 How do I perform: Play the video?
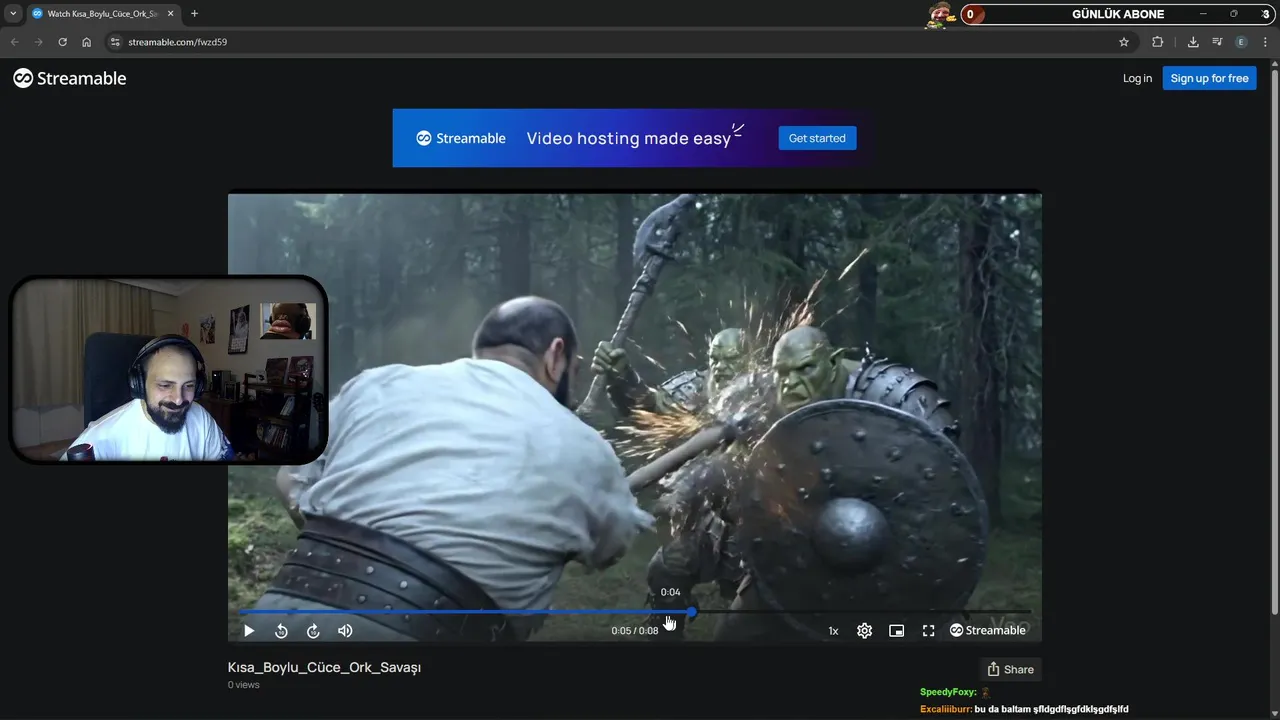tap(249, 631)
